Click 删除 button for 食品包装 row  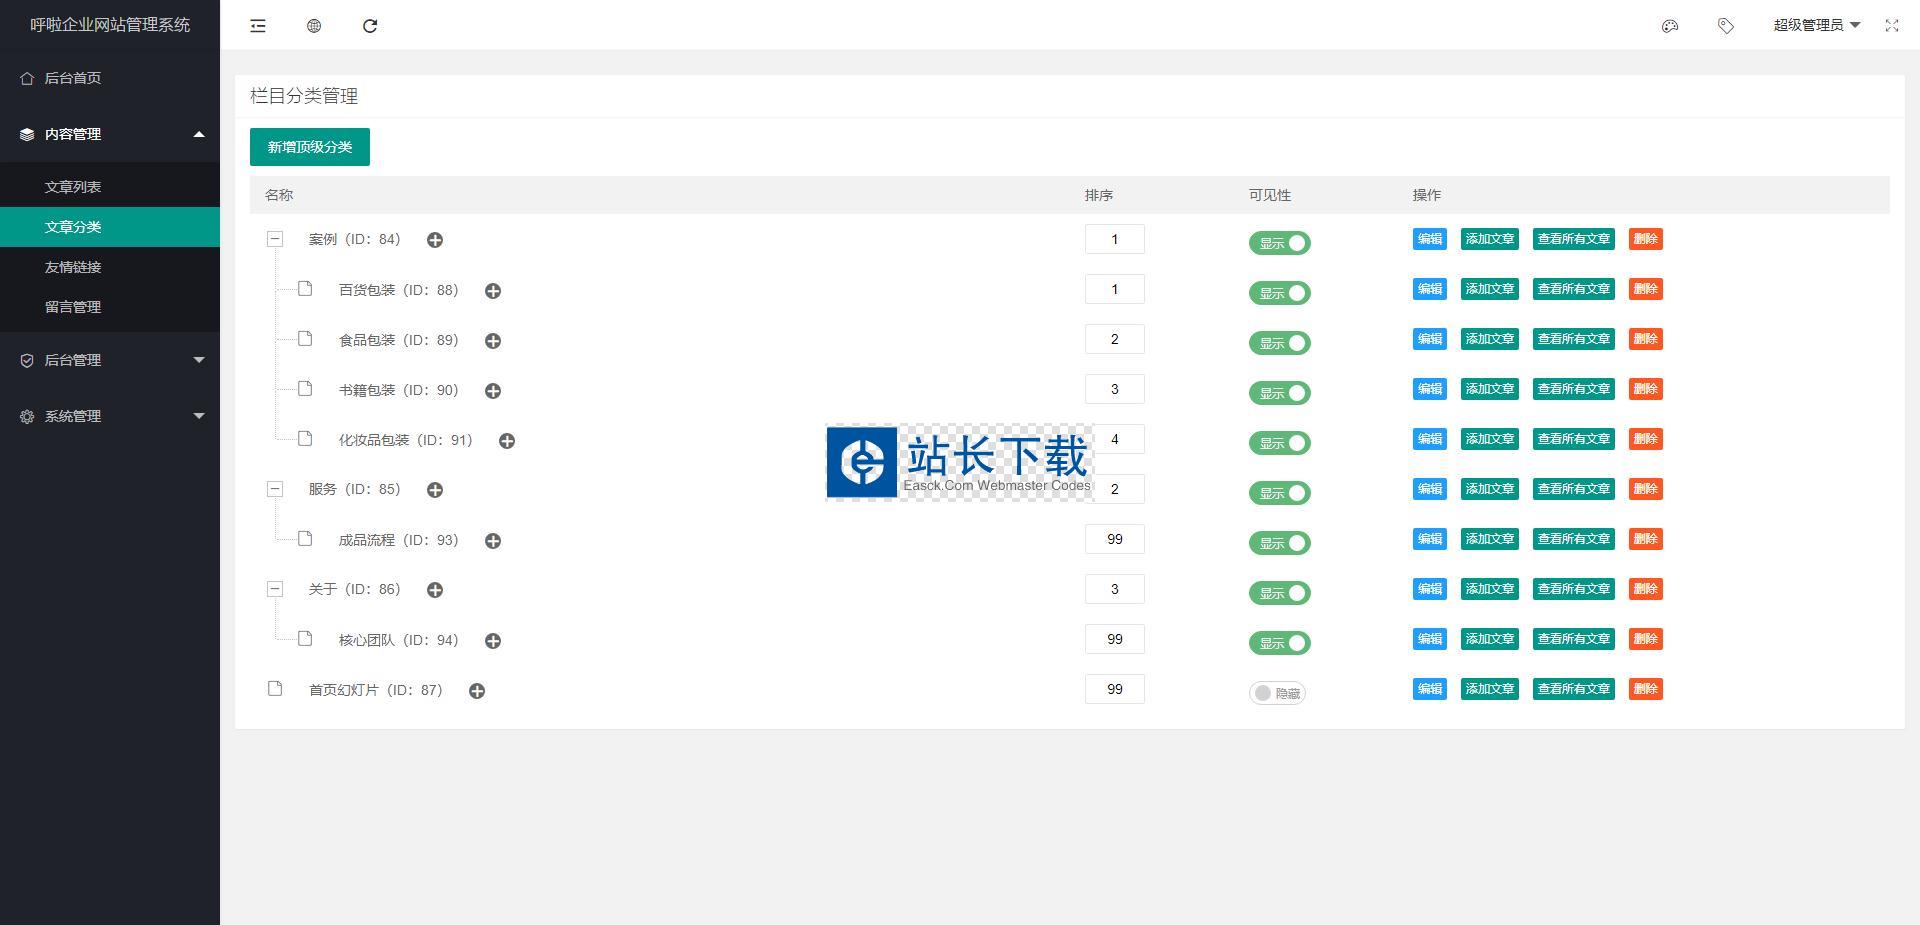tap(1645, 339)
